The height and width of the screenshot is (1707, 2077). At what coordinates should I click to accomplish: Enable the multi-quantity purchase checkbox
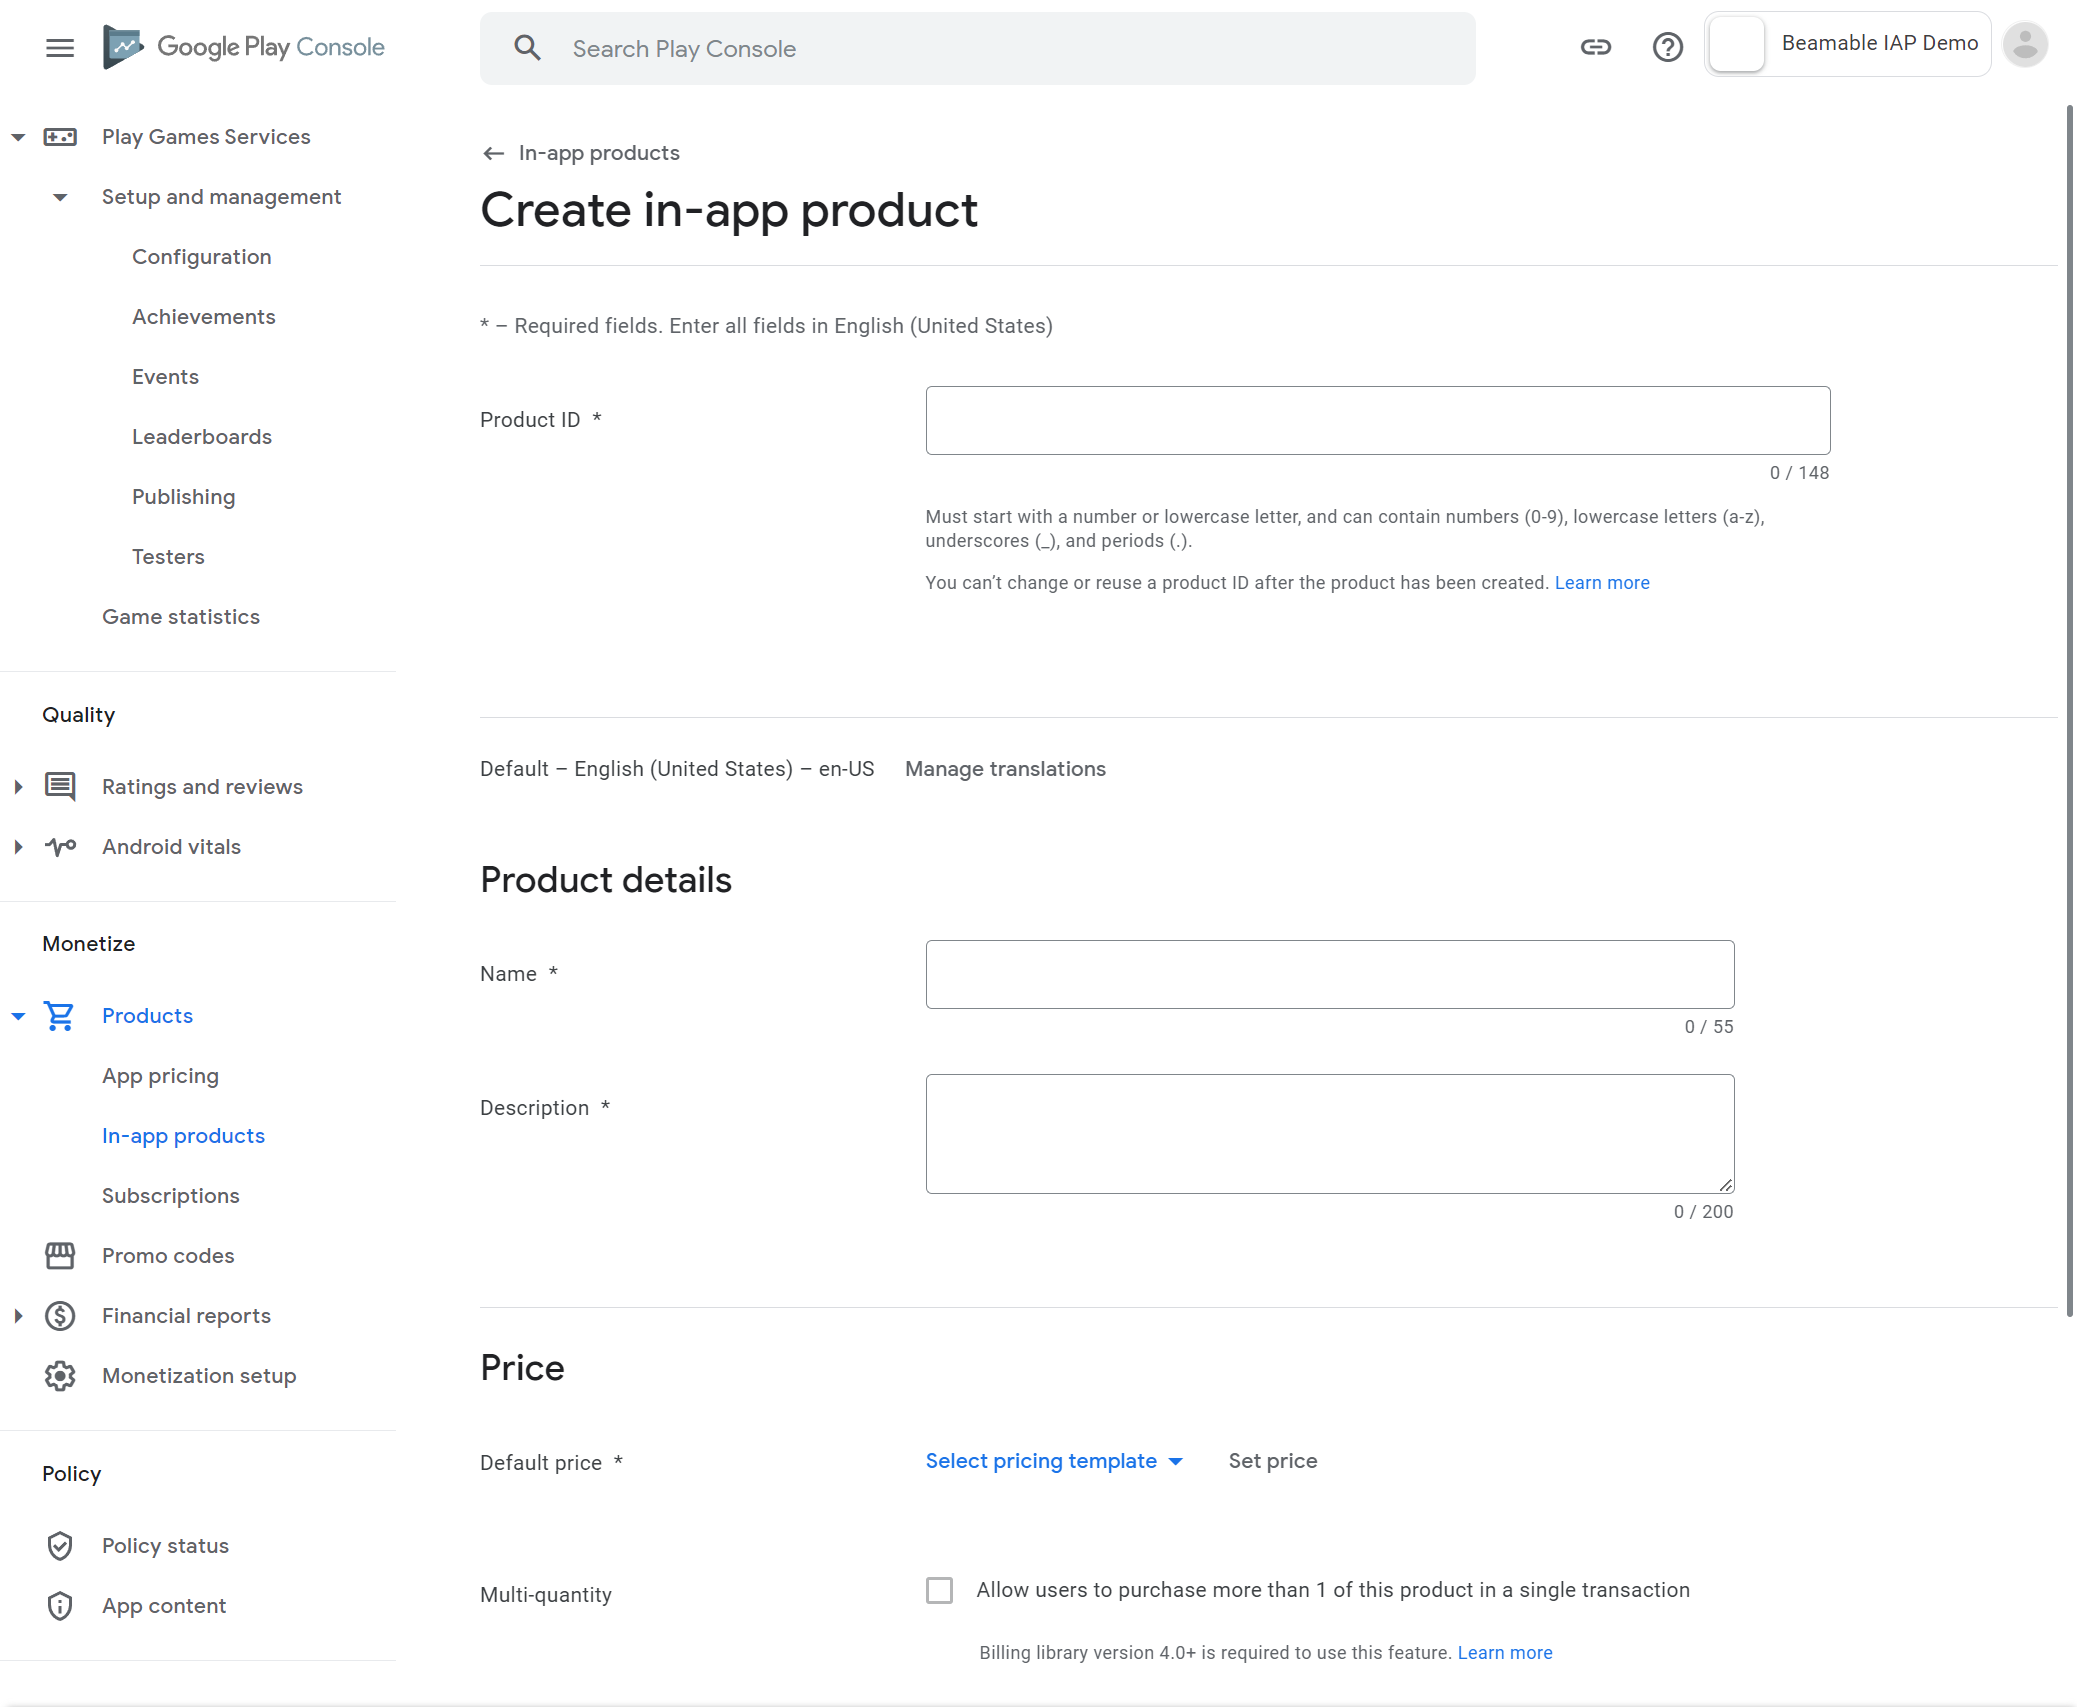(x=939, y=1590)
